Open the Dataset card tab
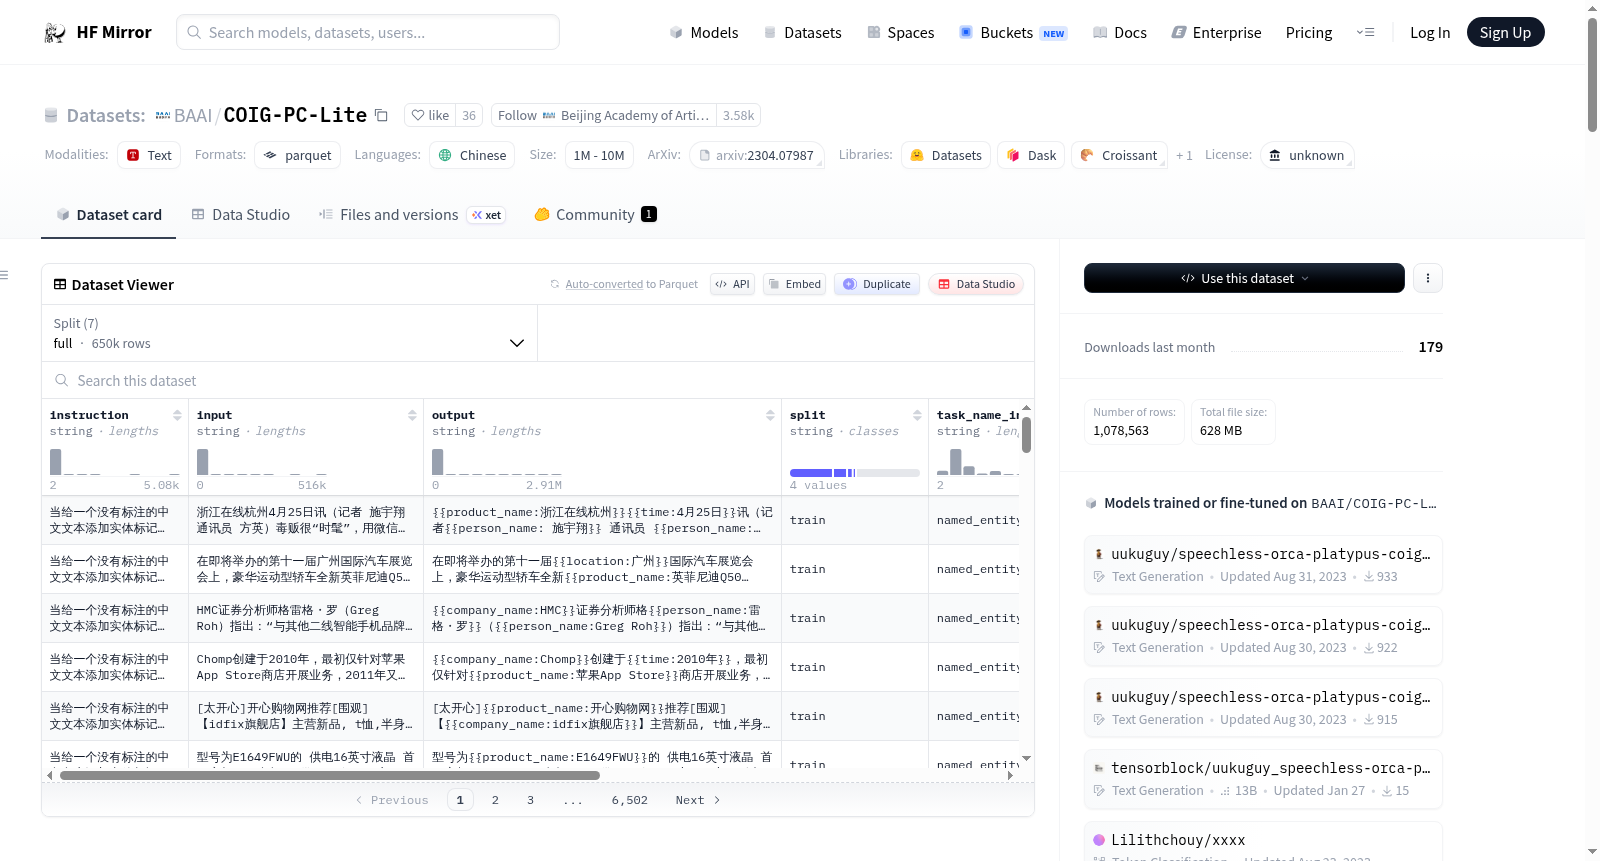The width and height of the screenshot is (1600, 861). (x=109, y=214)
